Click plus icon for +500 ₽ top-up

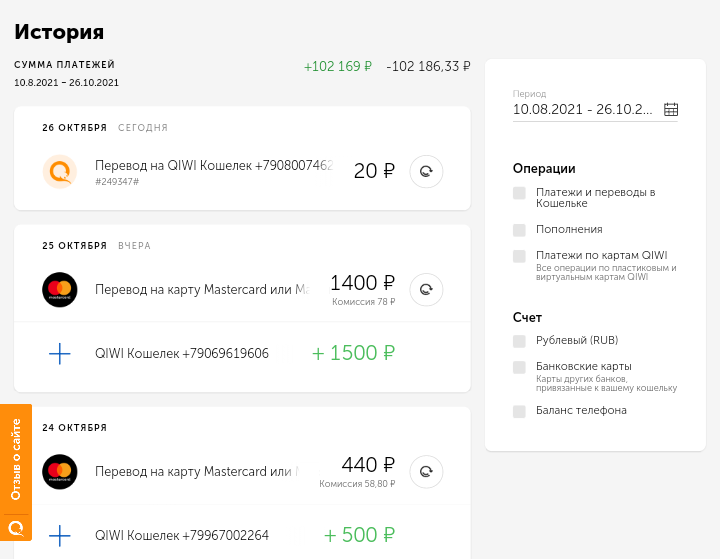pos(60,535)
